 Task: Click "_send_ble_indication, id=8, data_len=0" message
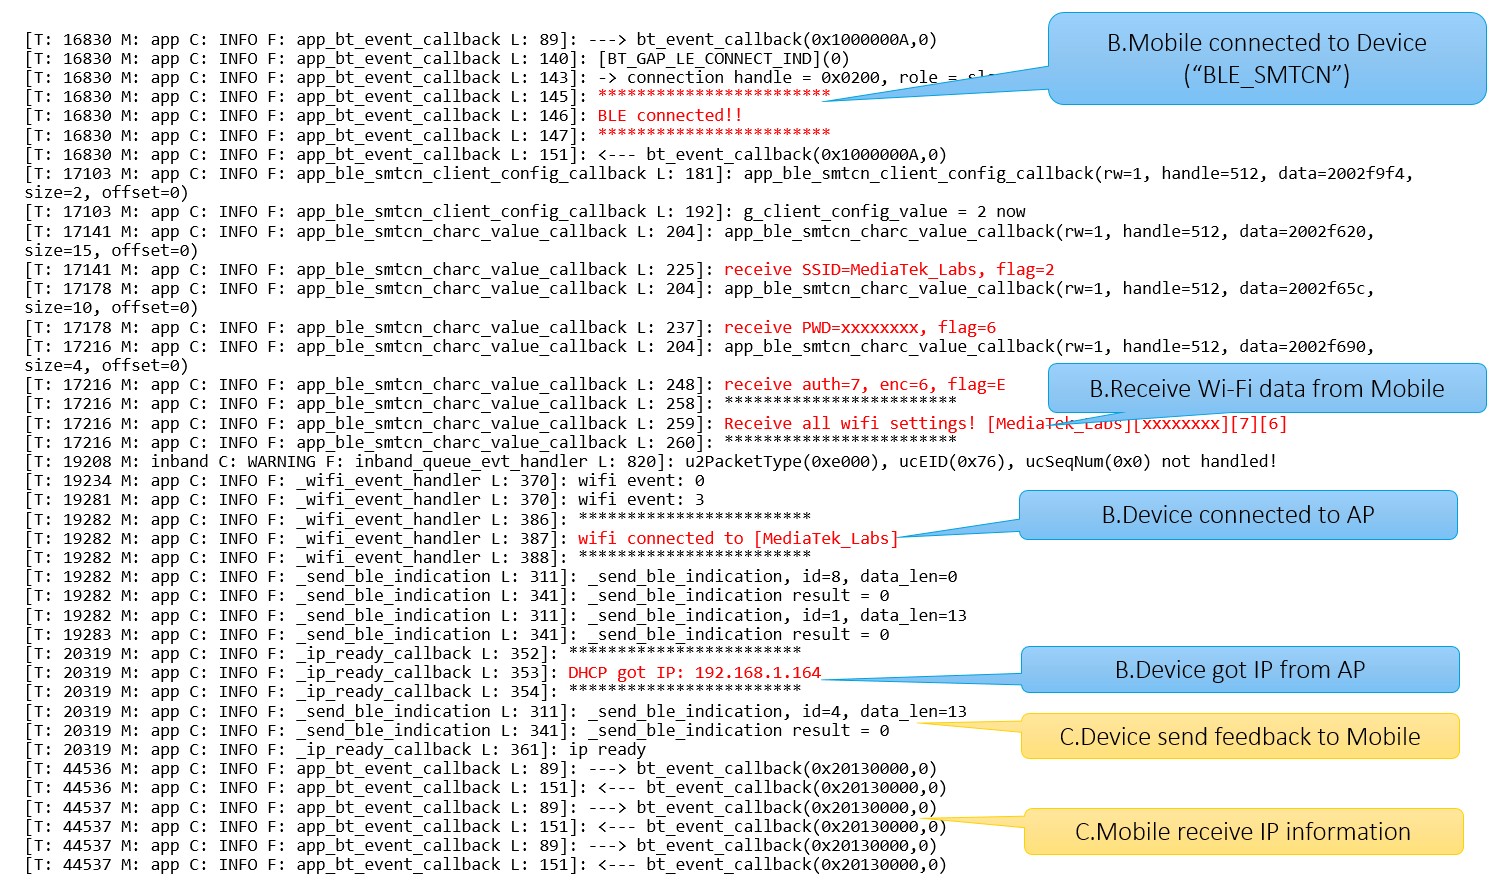click(x=772, y=577)
